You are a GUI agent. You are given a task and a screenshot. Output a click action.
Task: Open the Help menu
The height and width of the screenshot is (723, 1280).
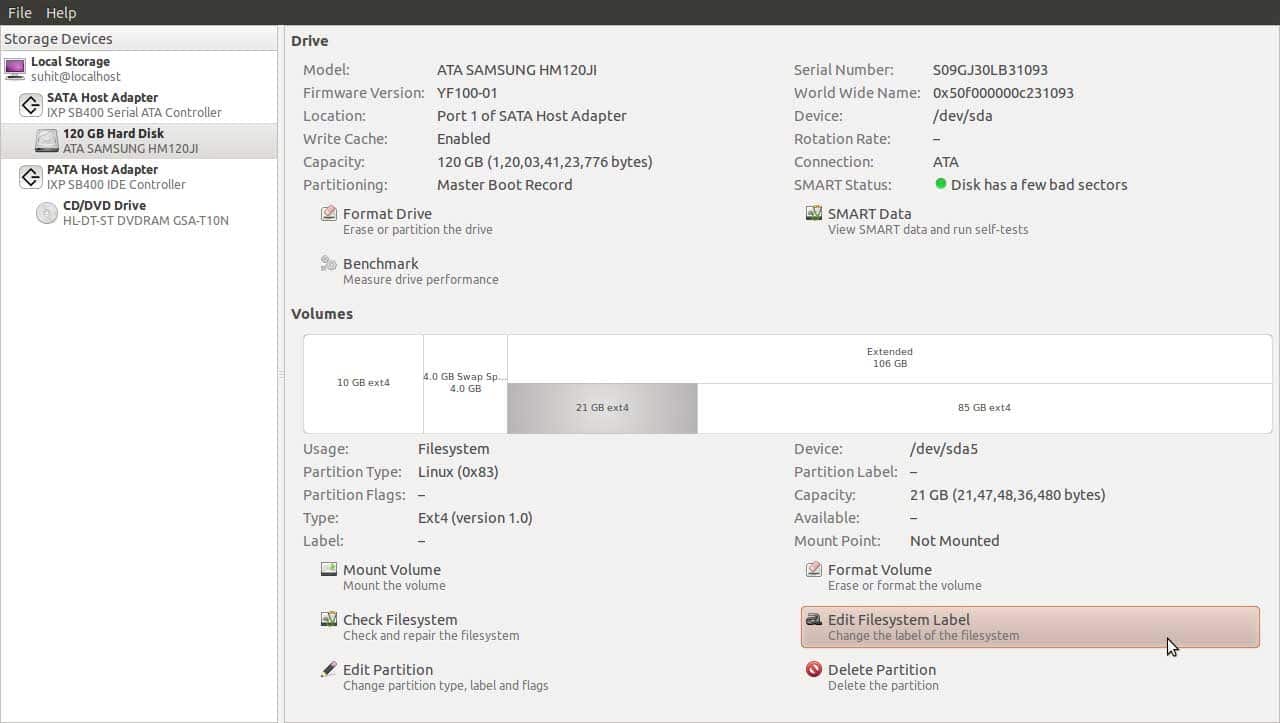coord(61,13)
